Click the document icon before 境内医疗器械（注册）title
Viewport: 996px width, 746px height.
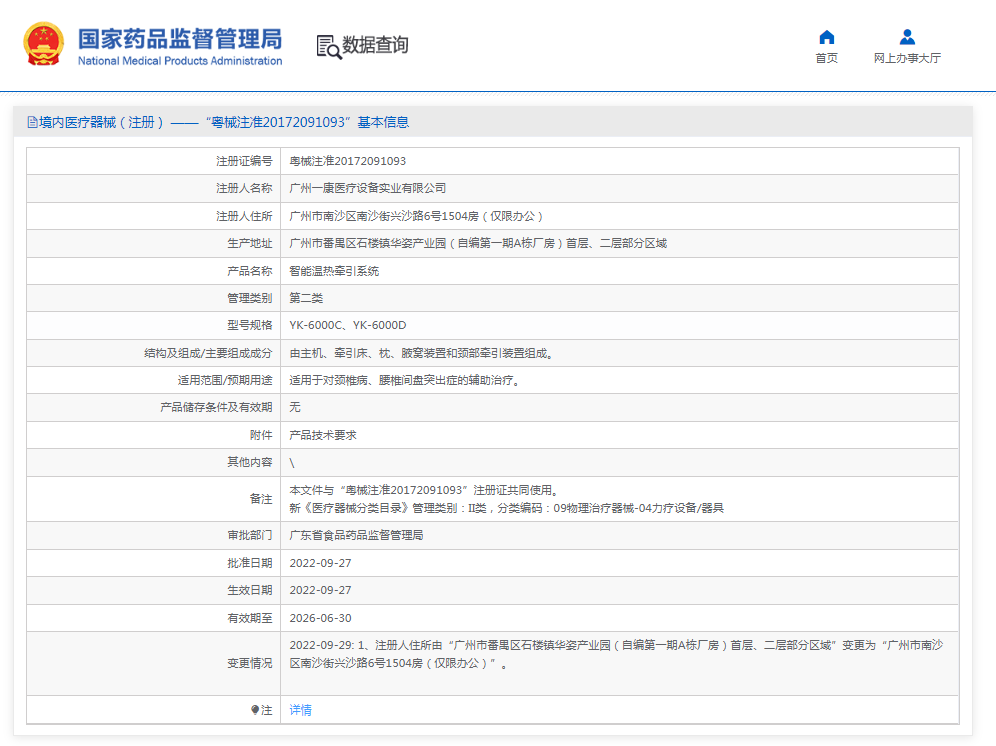[30, 122]
